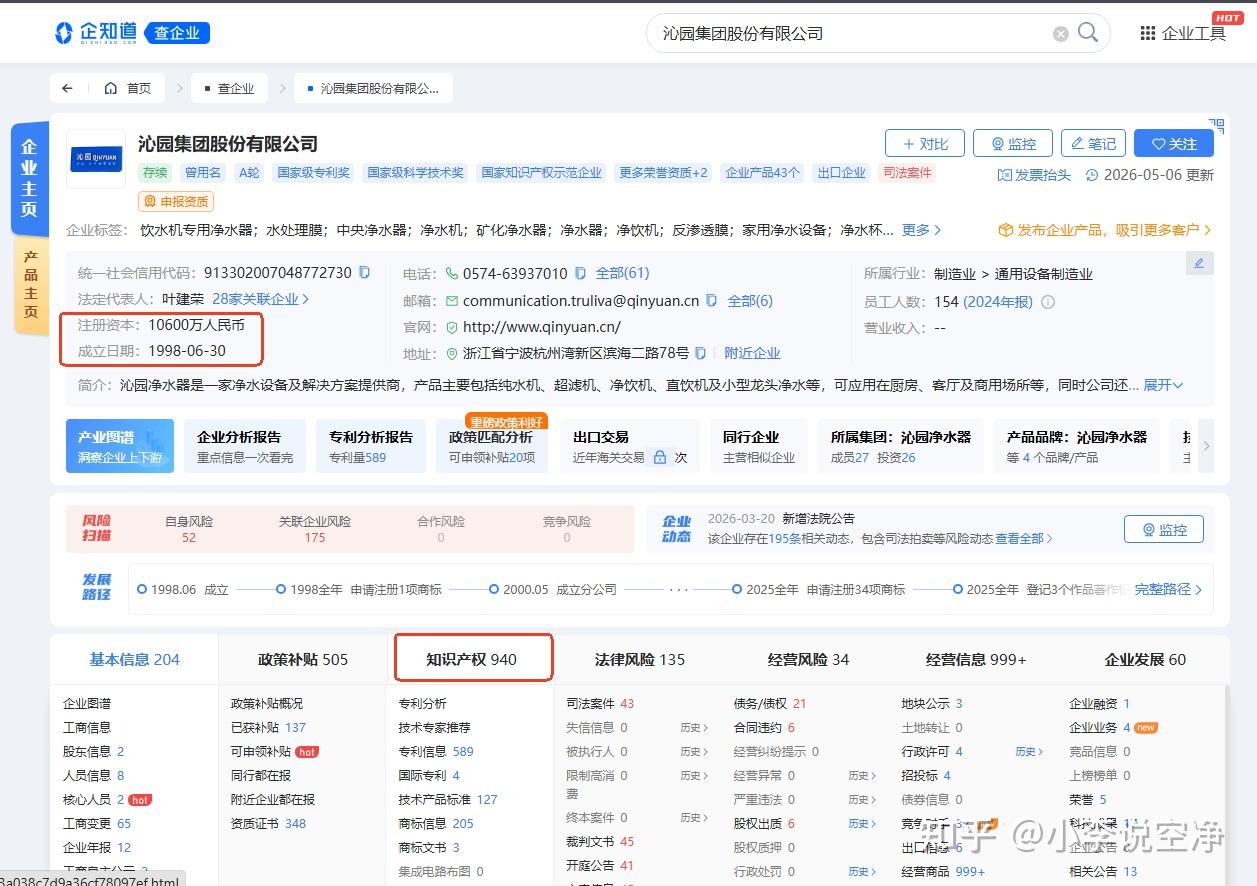Switch to 经营风险 34 tab
The image size is (1257, 886).
click(x=808, y=659)
